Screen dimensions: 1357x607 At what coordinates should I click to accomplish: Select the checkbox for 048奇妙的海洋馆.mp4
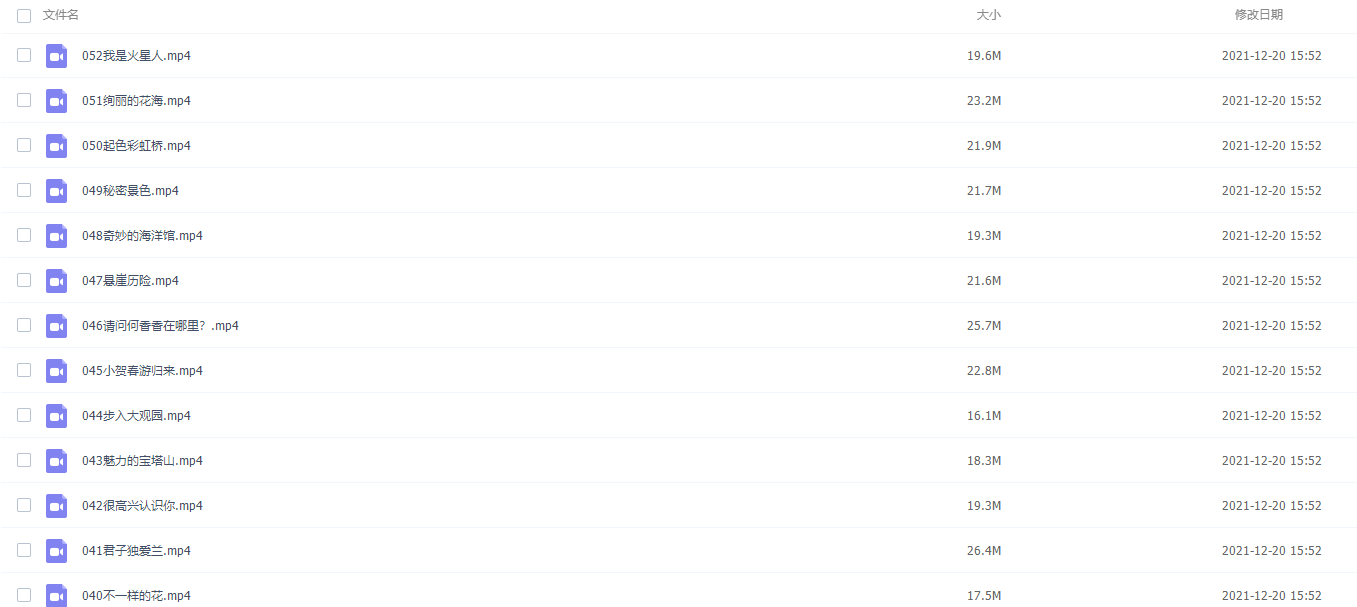click(24, 235)
